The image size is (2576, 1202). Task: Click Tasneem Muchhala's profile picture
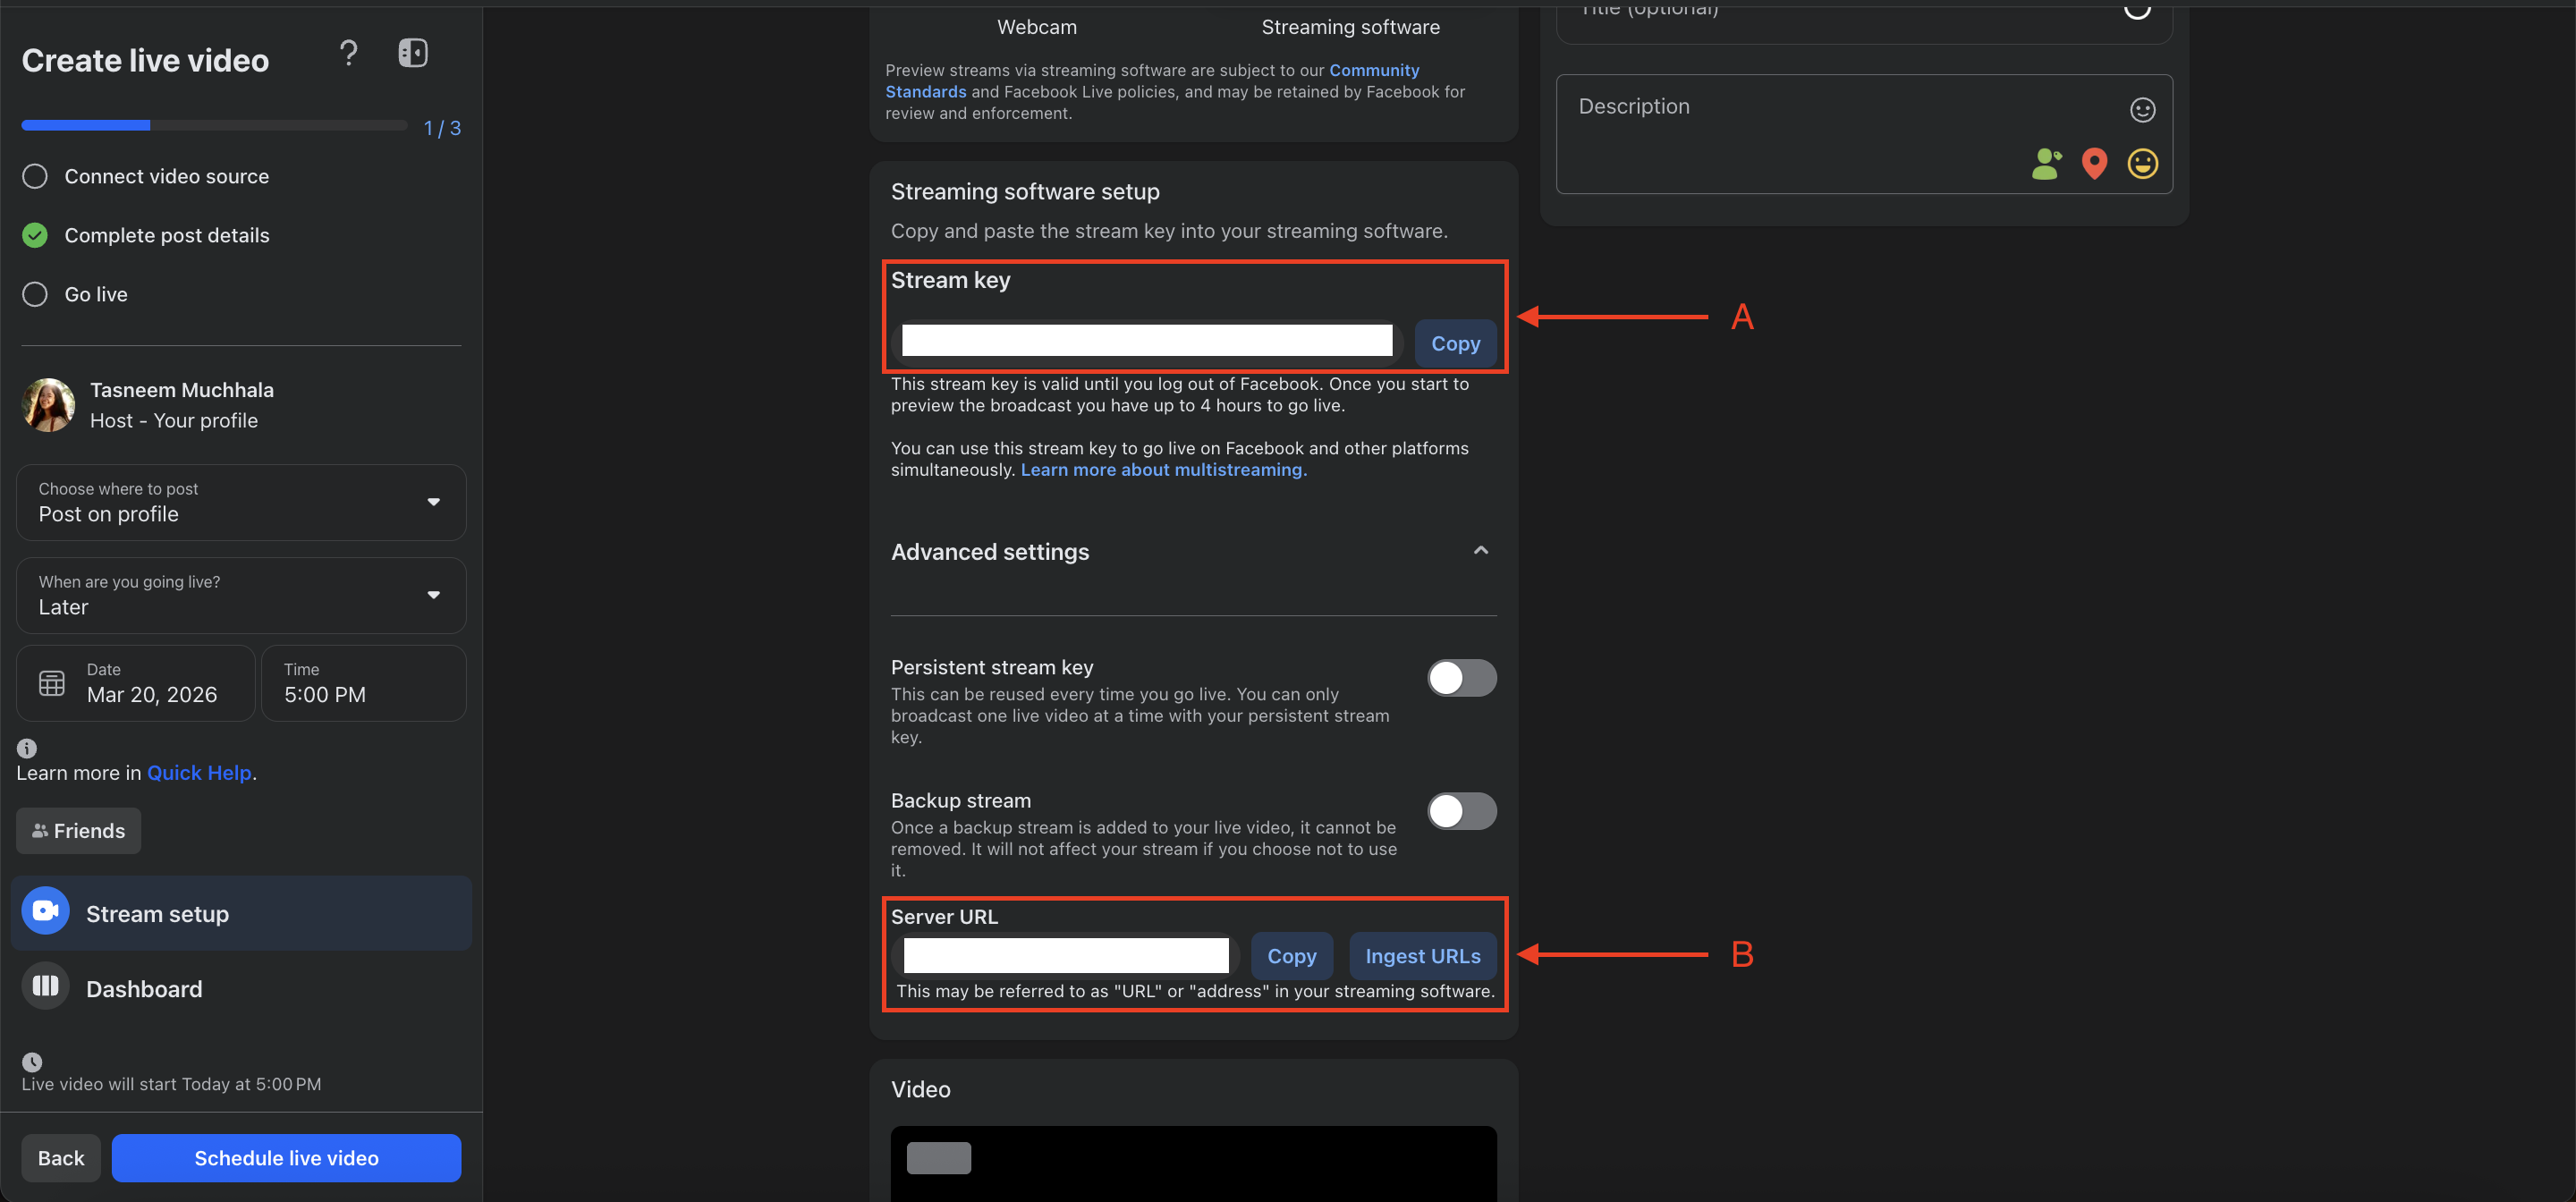tap(48, 405)
